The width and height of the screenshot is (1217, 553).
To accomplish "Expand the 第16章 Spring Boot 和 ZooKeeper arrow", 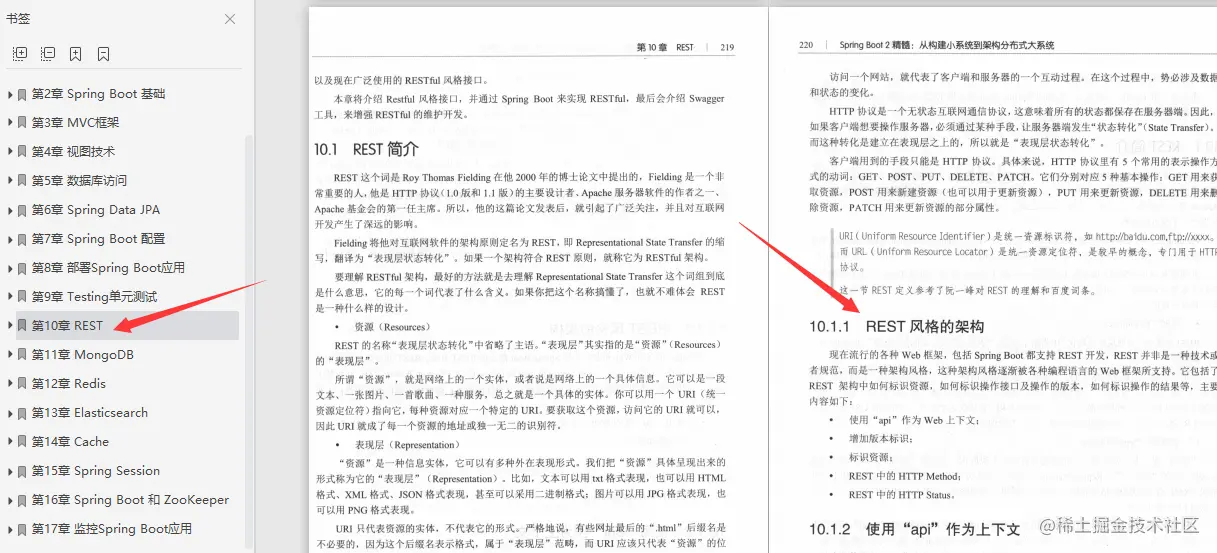I will 10,500.
